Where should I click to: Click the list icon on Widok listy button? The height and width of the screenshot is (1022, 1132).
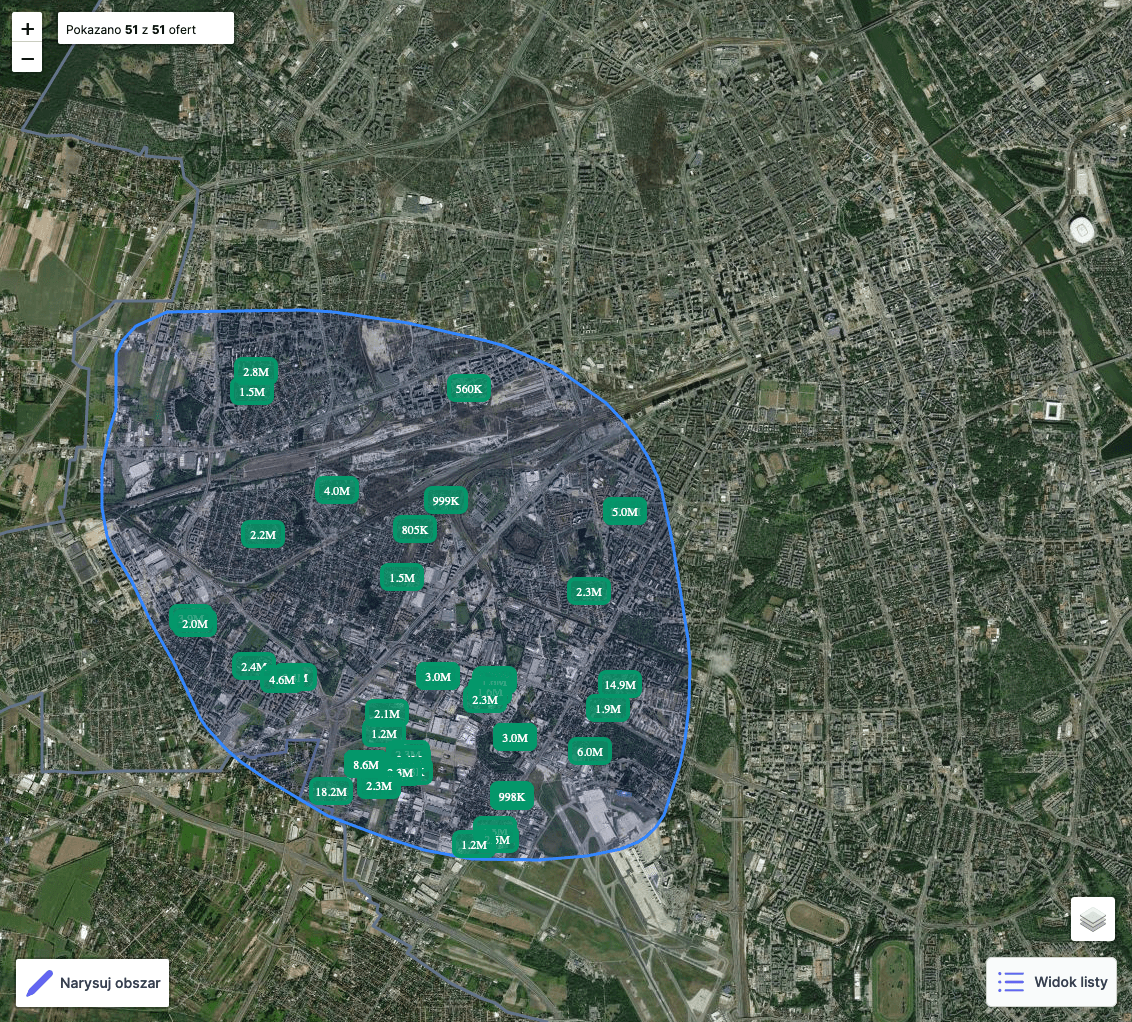pyautogui.click(x=1011, y=981)
